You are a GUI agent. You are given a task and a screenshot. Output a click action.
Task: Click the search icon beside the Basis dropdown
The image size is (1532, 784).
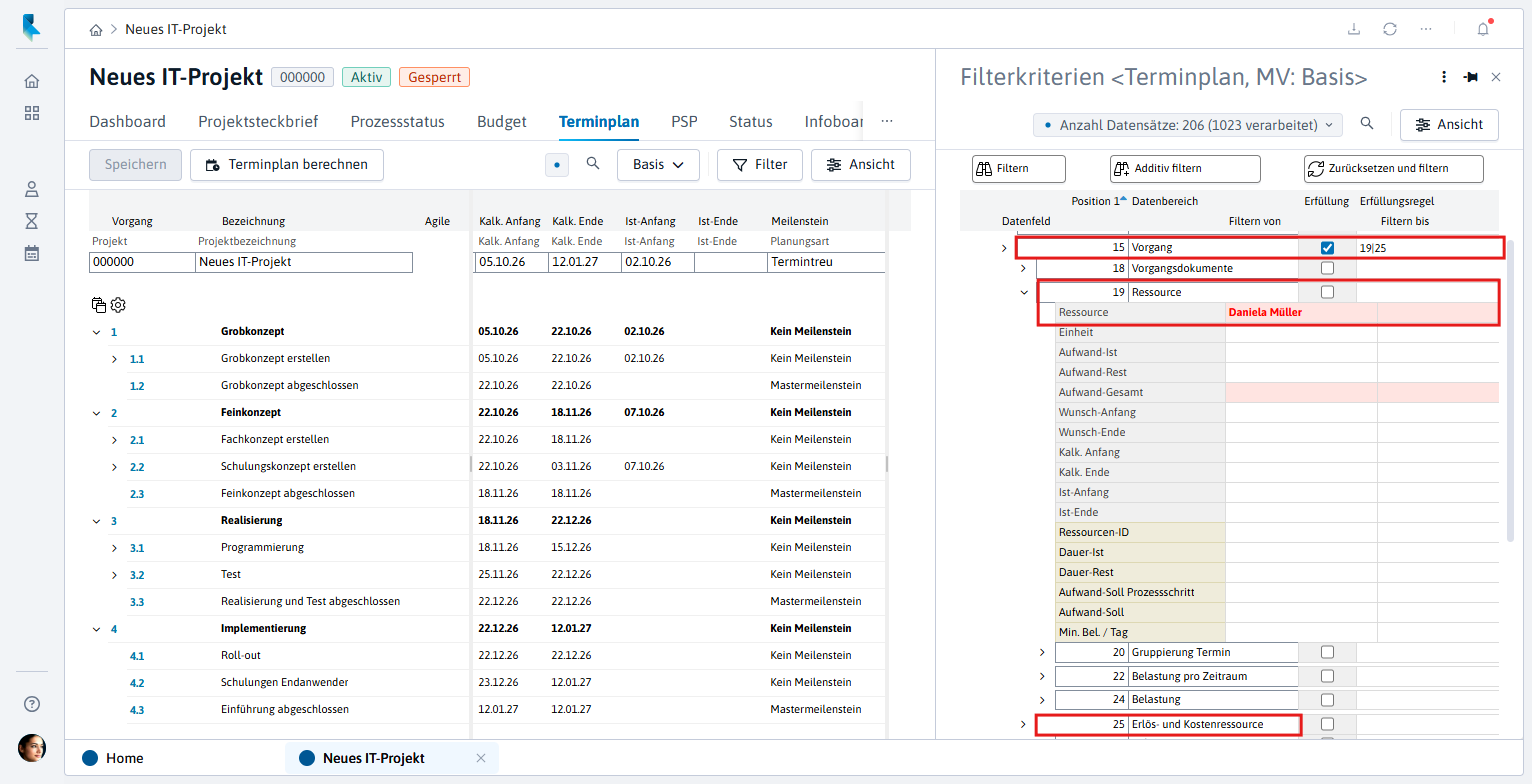coord(593,164)
